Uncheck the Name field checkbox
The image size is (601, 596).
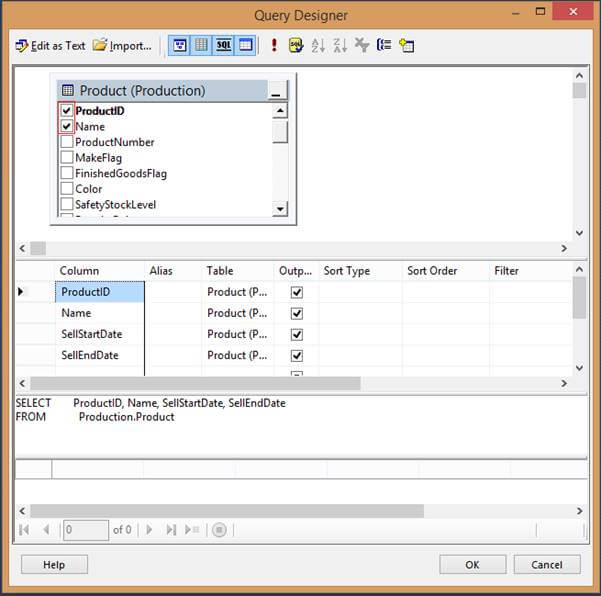click(67, 126)
